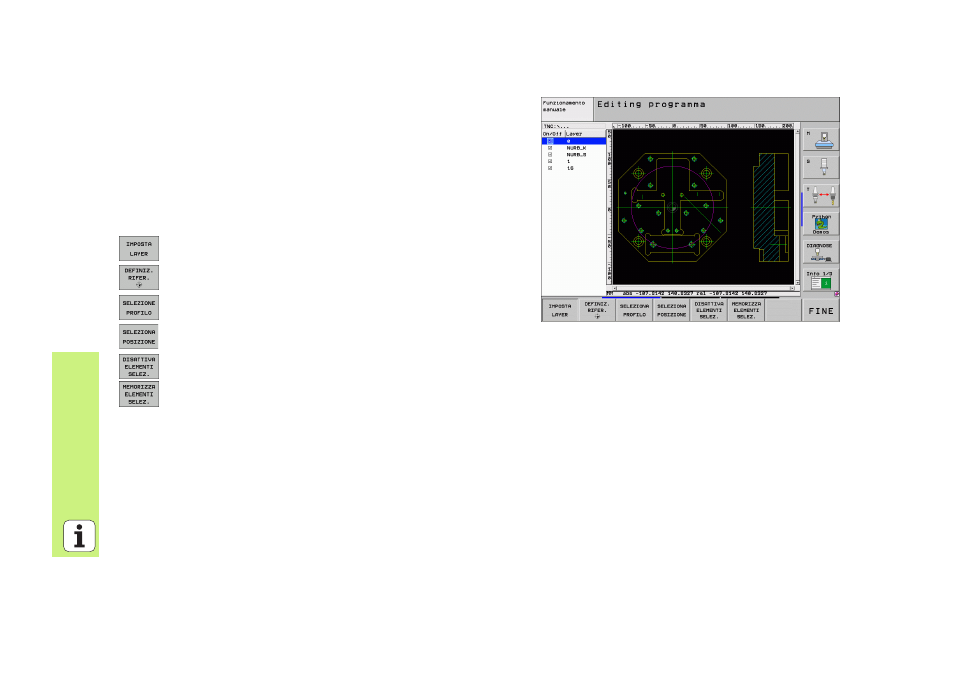Click the small pink icon above FINE
The width and height of the screenshot is (954, 676).
[x=837, y=294]
